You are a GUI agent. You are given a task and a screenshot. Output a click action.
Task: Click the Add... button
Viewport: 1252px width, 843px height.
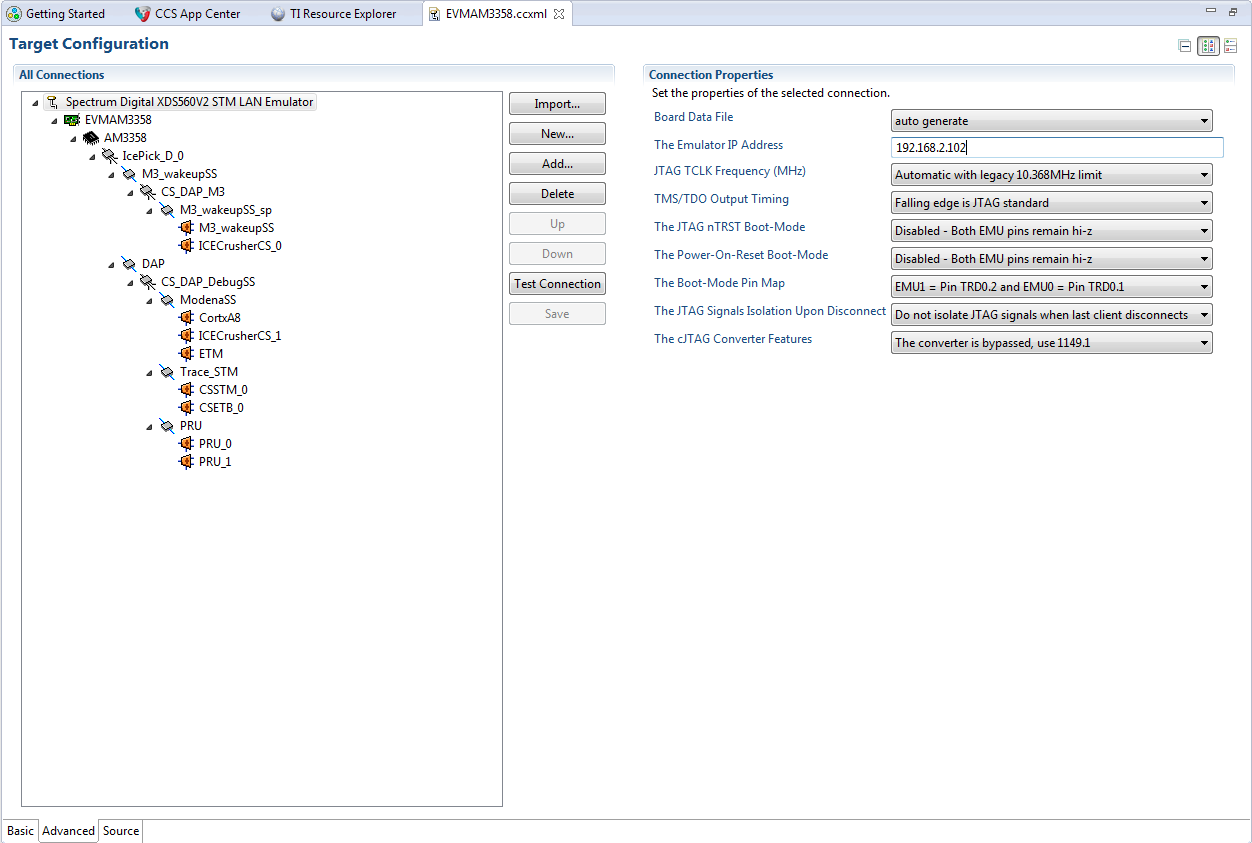click(557, 164)
